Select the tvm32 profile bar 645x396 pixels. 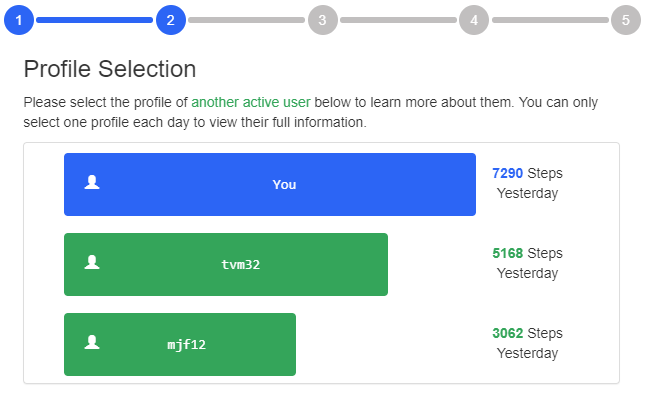226,264
